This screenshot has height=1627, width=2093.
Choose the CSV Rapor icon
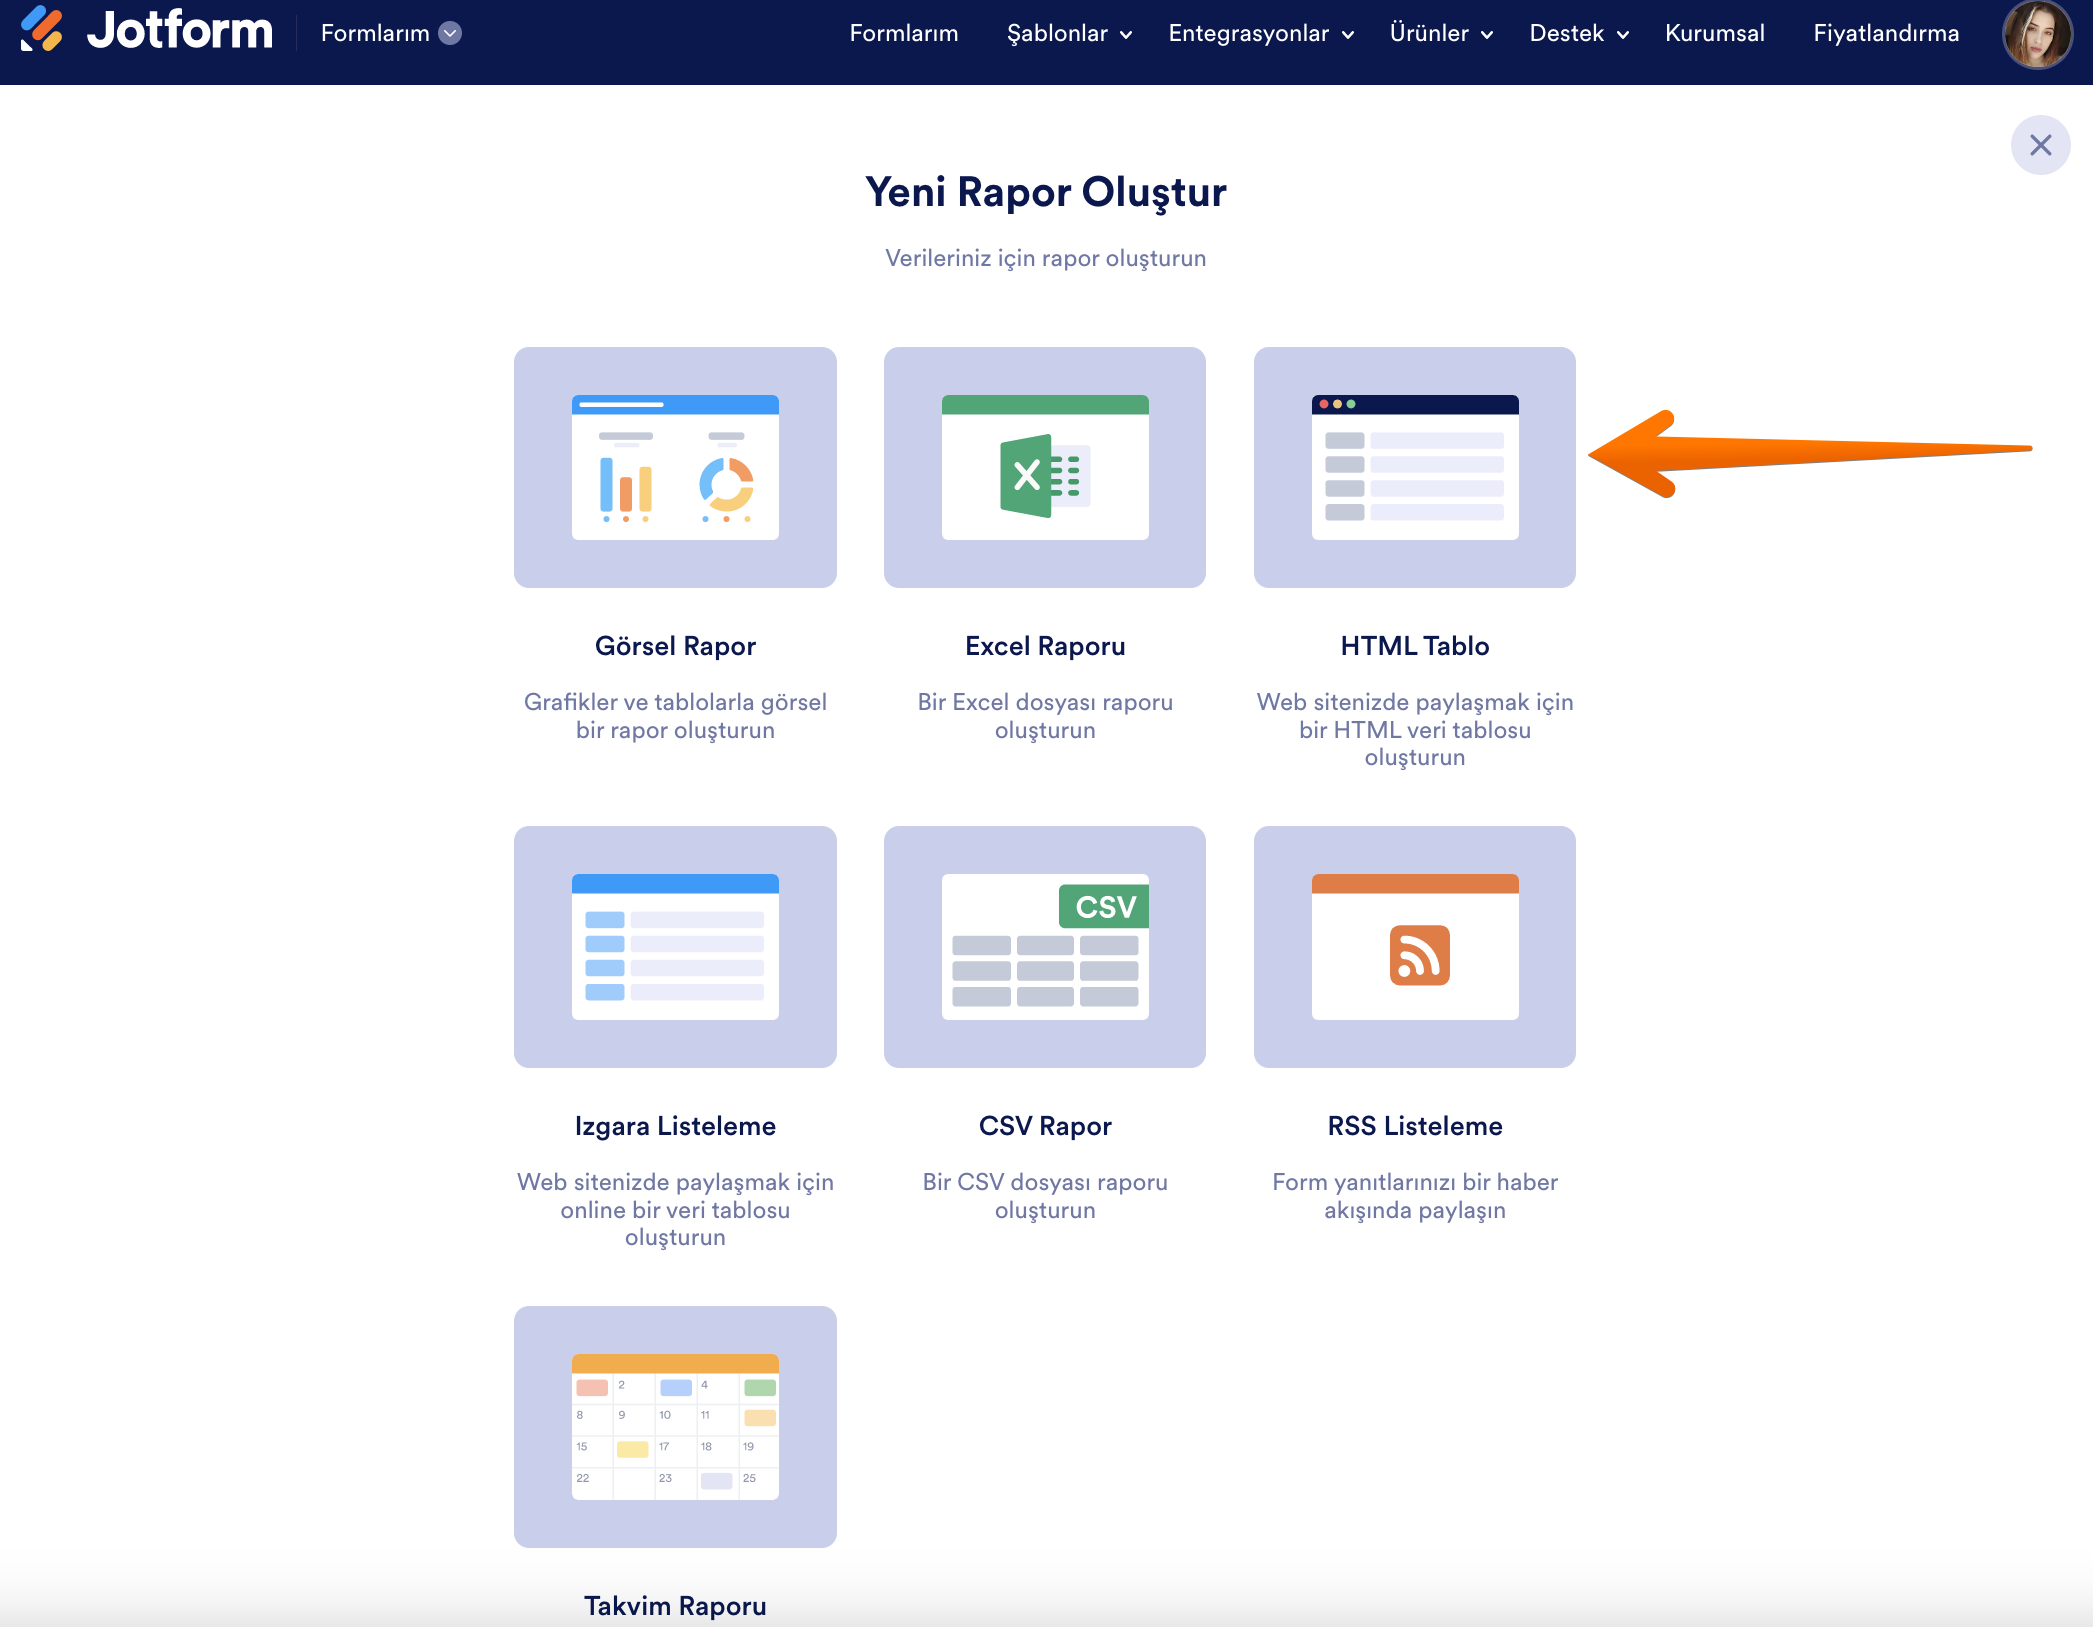tap(1044, 946)
